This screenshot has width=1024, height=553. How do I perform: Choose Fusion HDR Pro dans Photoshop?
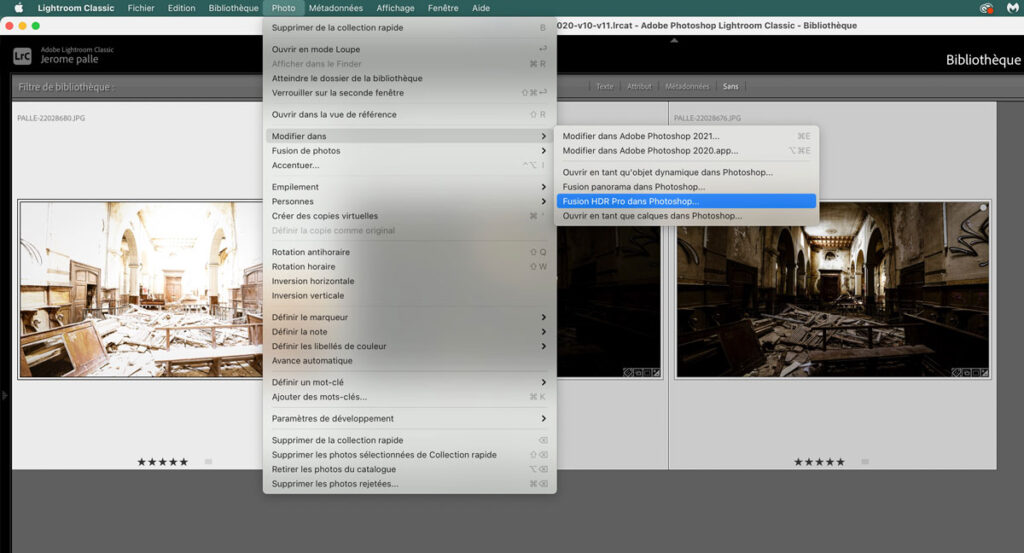pos(630,201)
